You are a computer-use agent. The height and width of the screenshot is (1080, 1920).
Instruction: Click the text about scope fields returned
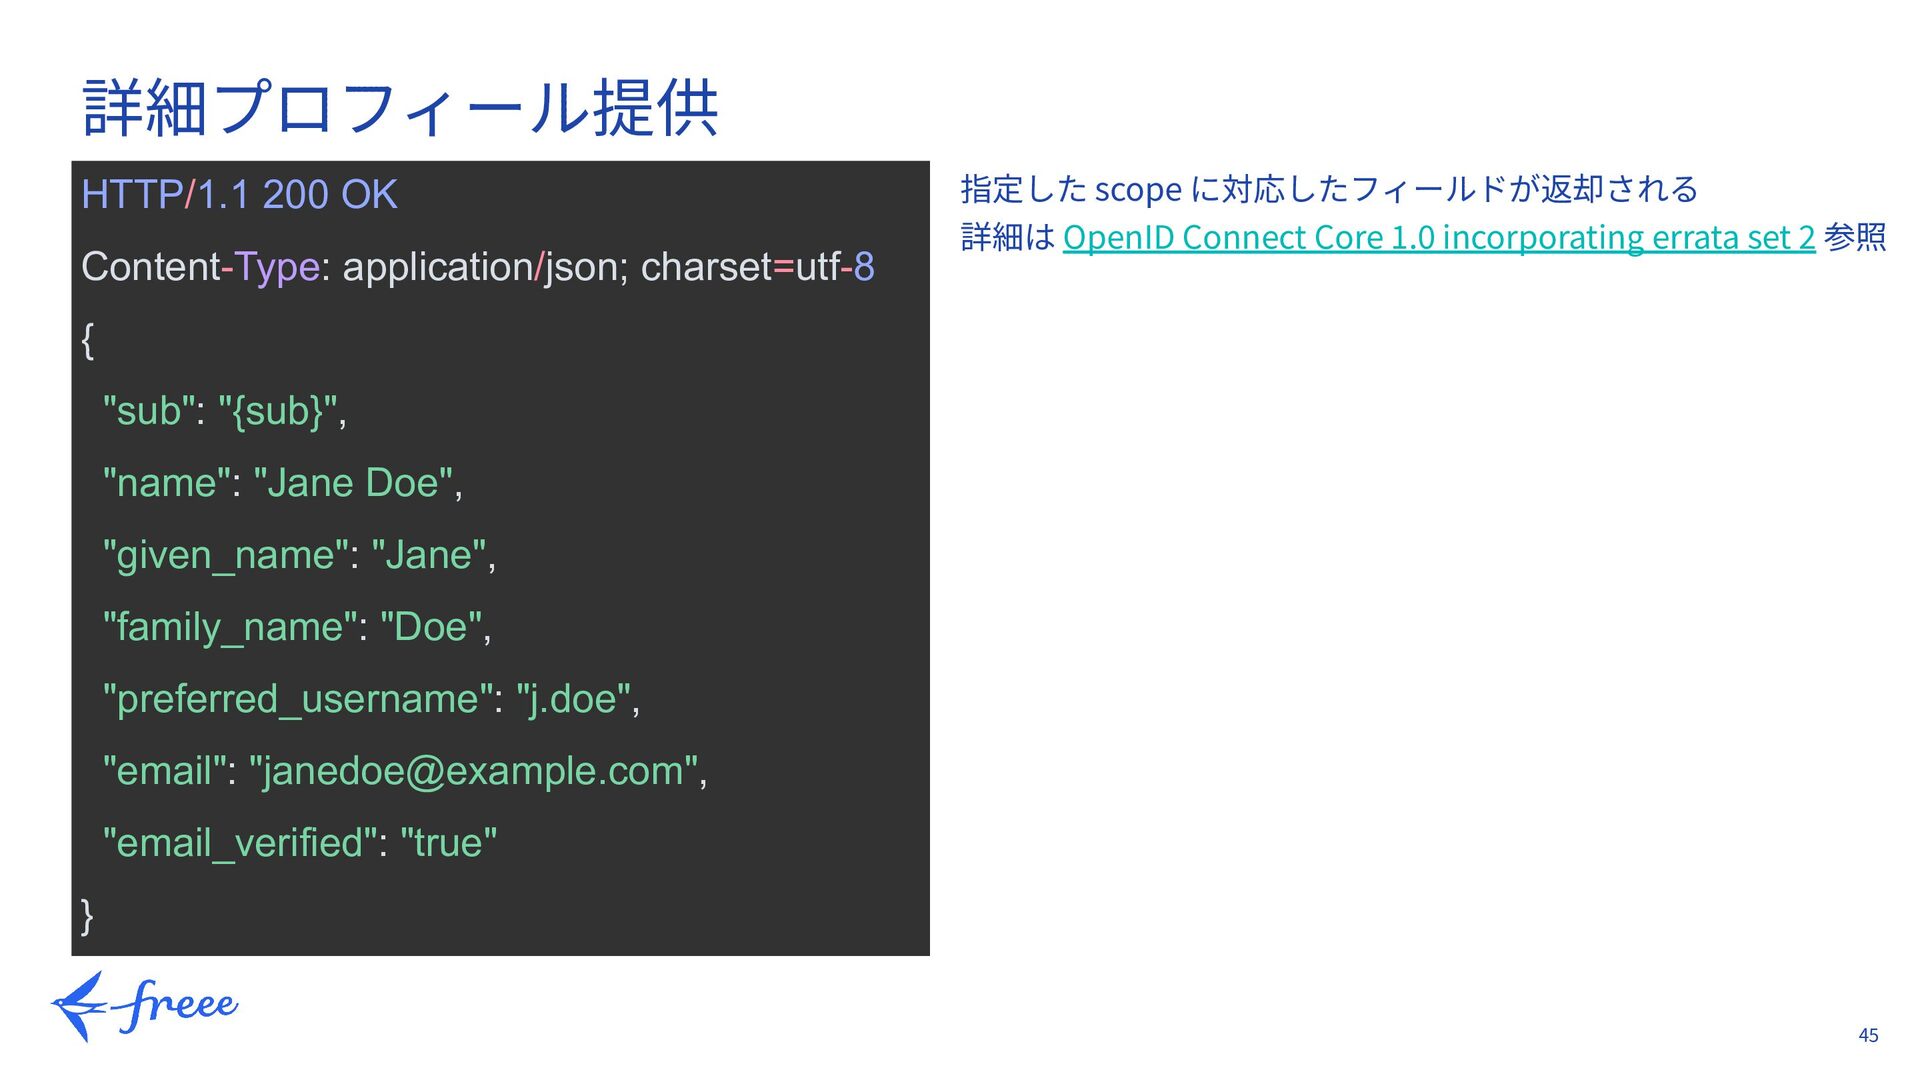(x=1328, y=189)
